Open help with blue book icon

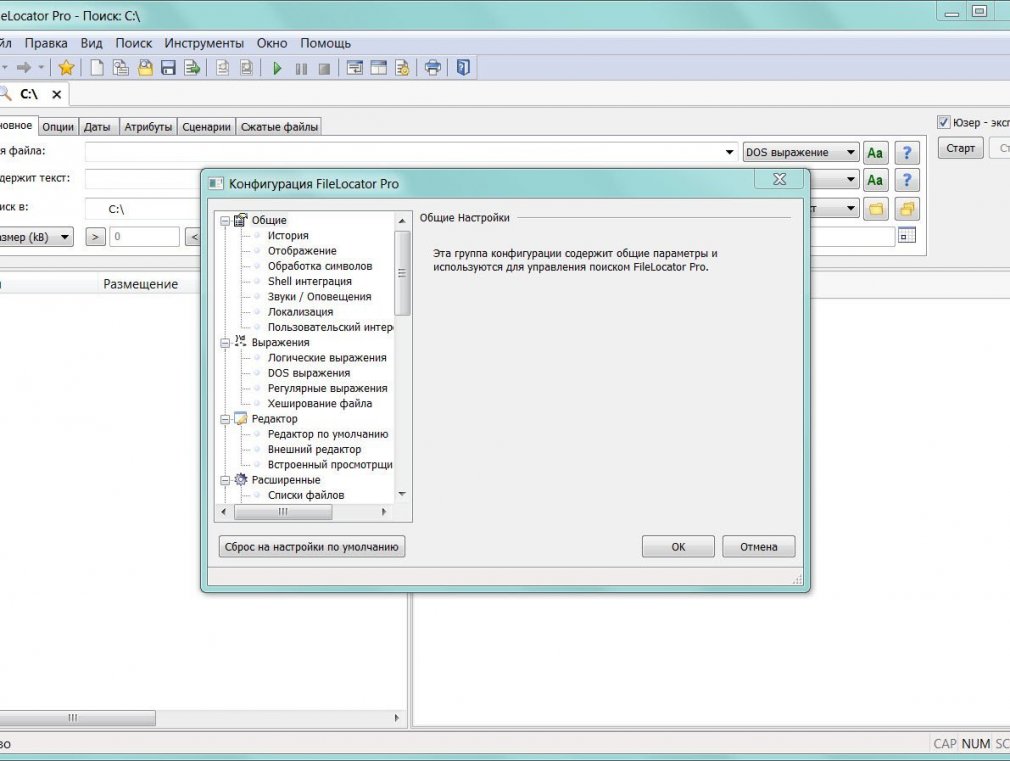(x=463, y=68)
